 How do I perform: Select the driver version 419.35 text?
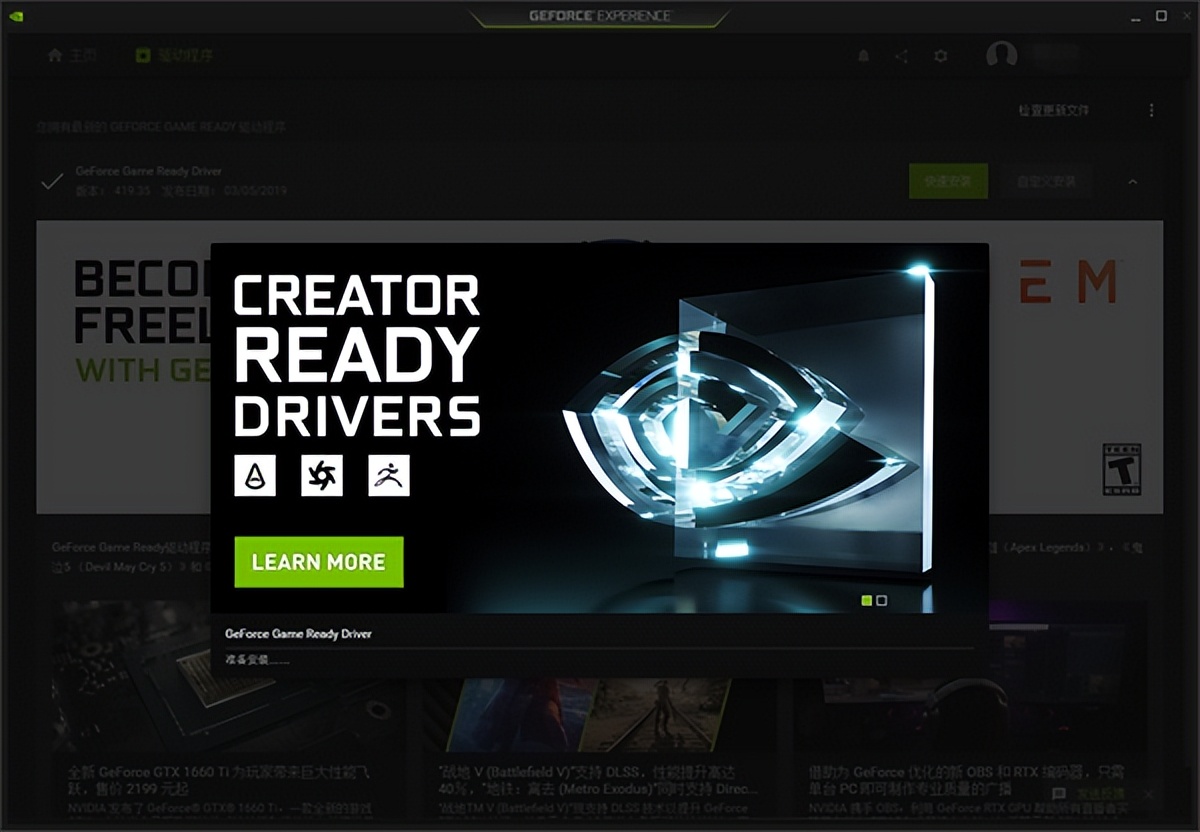[x=113, y=190]
